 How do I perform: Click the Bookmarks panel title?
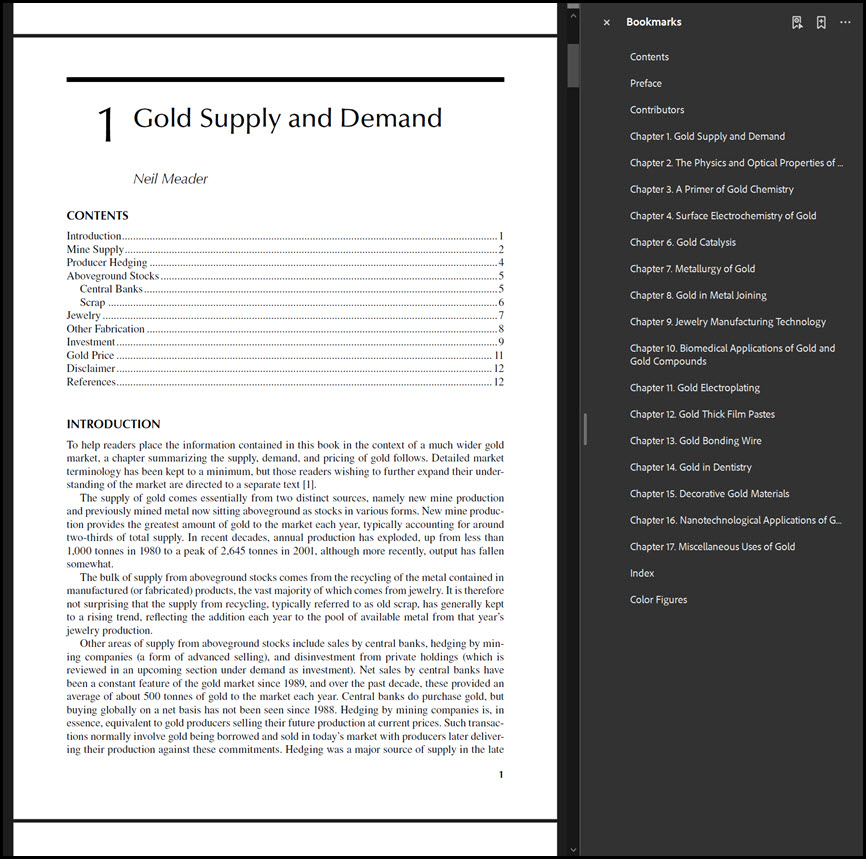[653, 22]
